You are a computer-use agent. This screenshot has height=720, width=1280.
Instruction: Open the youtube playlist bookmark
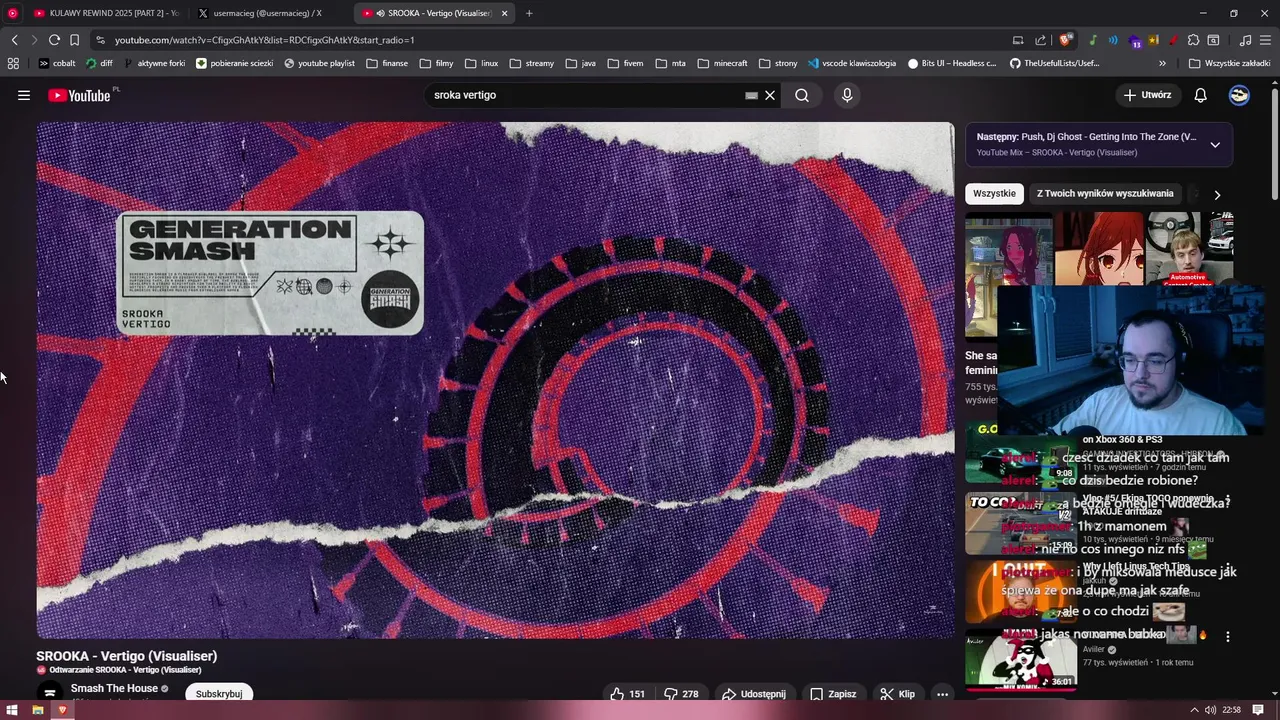319,63
